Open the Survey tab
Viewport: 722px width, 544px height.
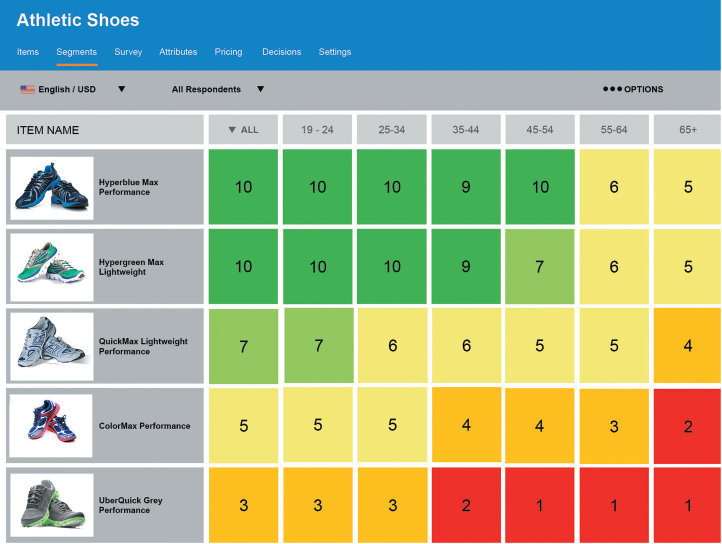(x=128, y=52)
